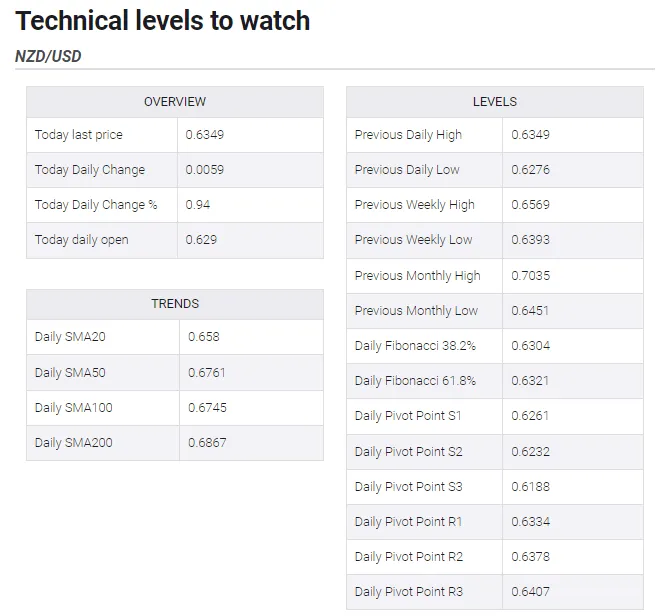Click the NZD/USD subtitle

pyautogui.click(x=48, y=56)
